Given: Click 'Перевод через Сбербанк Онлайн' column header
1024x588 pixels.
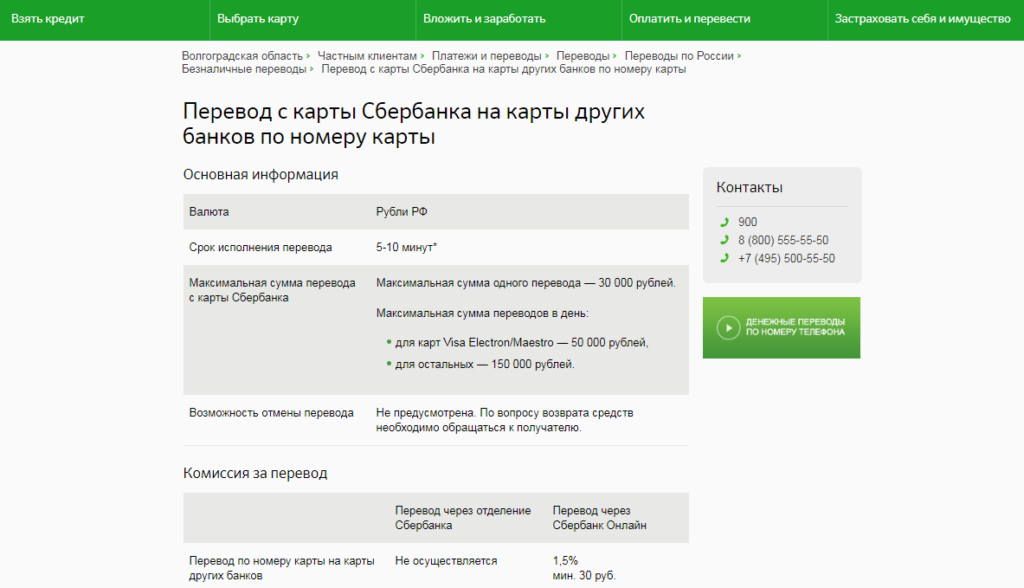Looking at the screenshot, I should pos(600,518).
